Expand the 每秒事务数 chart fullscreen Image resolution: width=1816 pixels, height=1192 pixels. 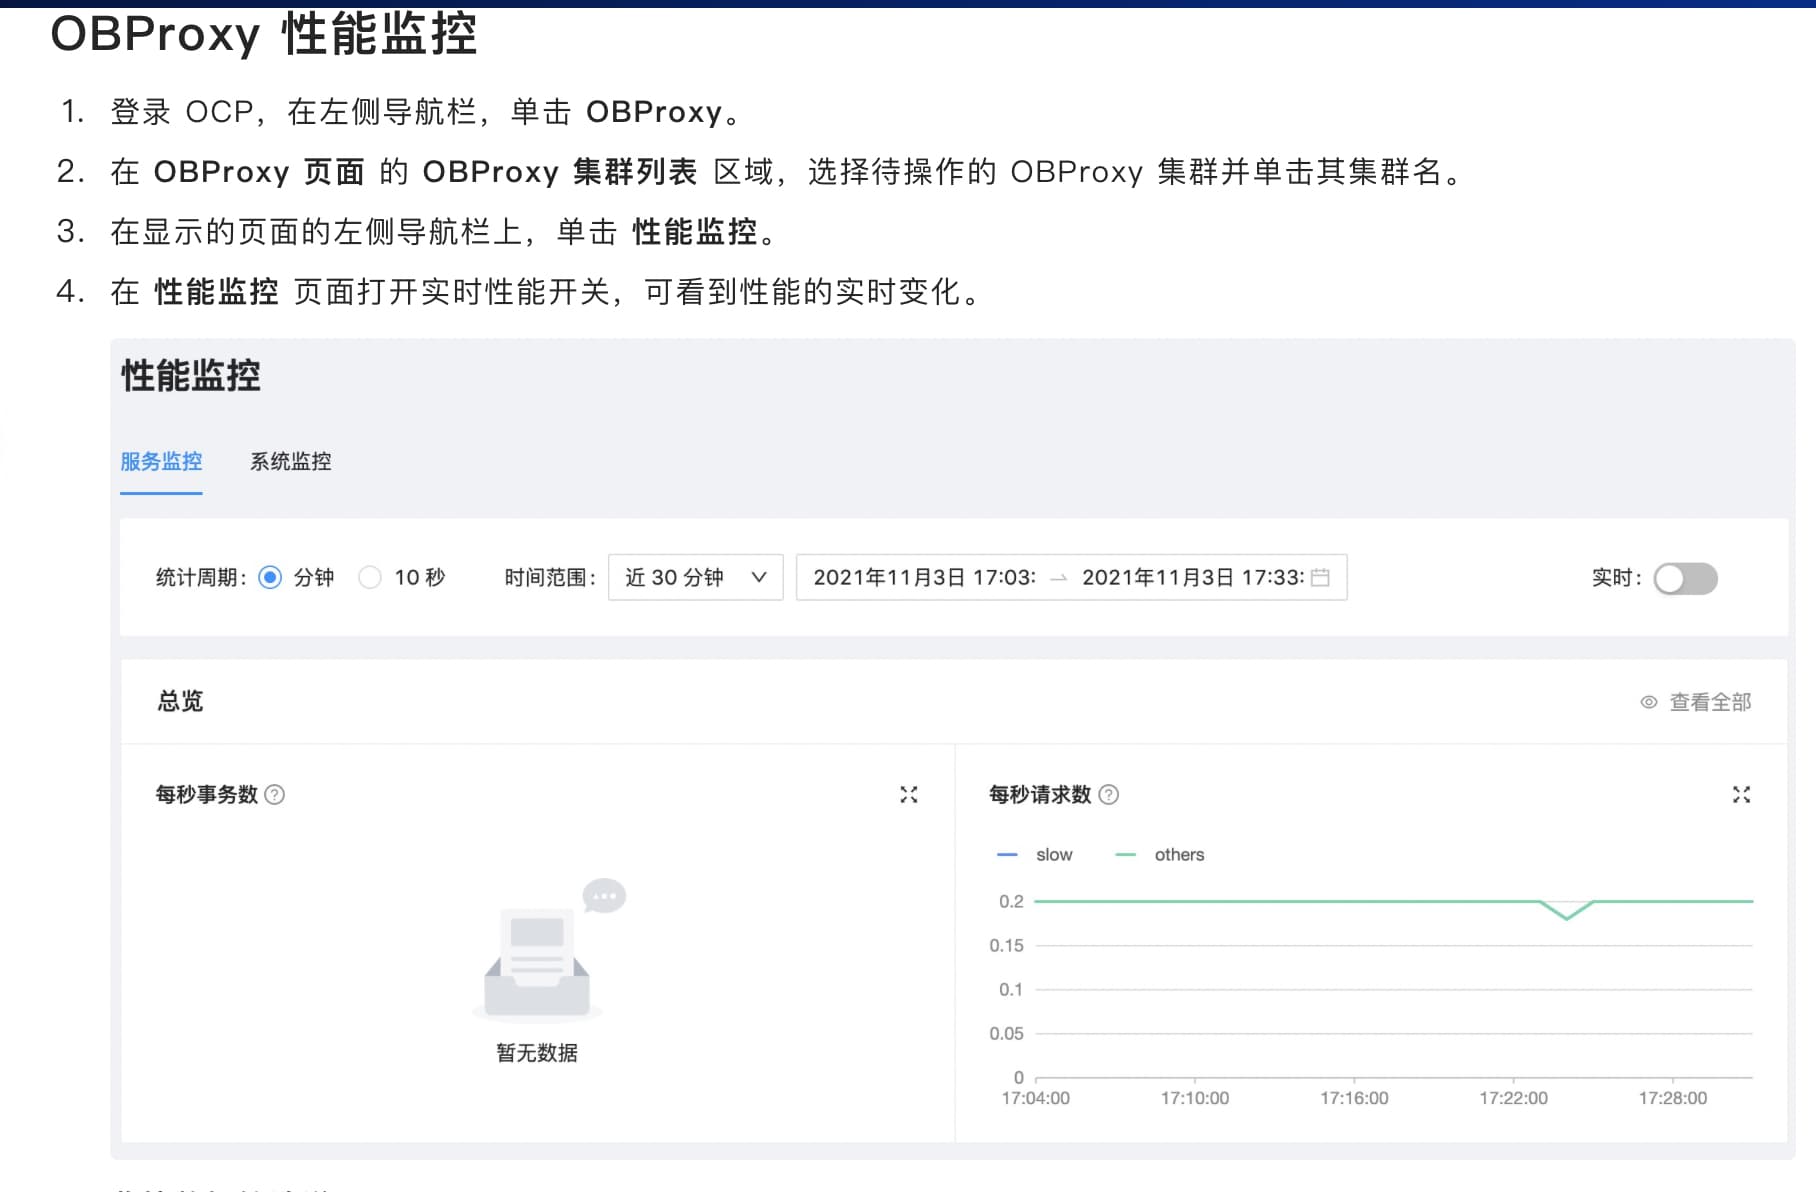click(x=908, y=794)
